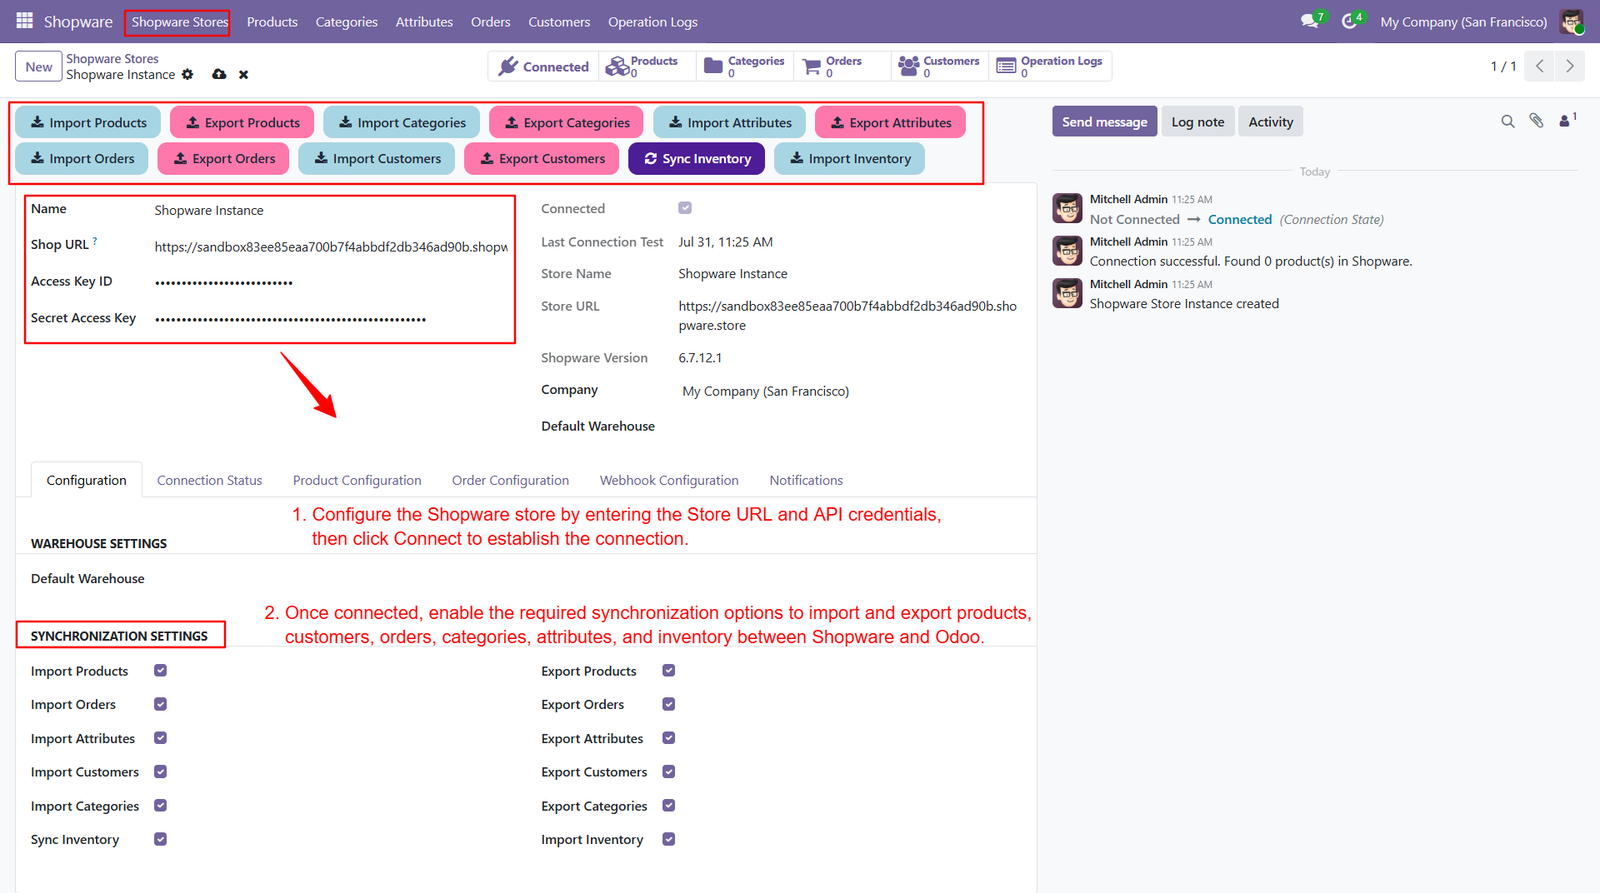Open the Operation Logs menu
The image size is (1600, 893).
click(x=653, y=22)
